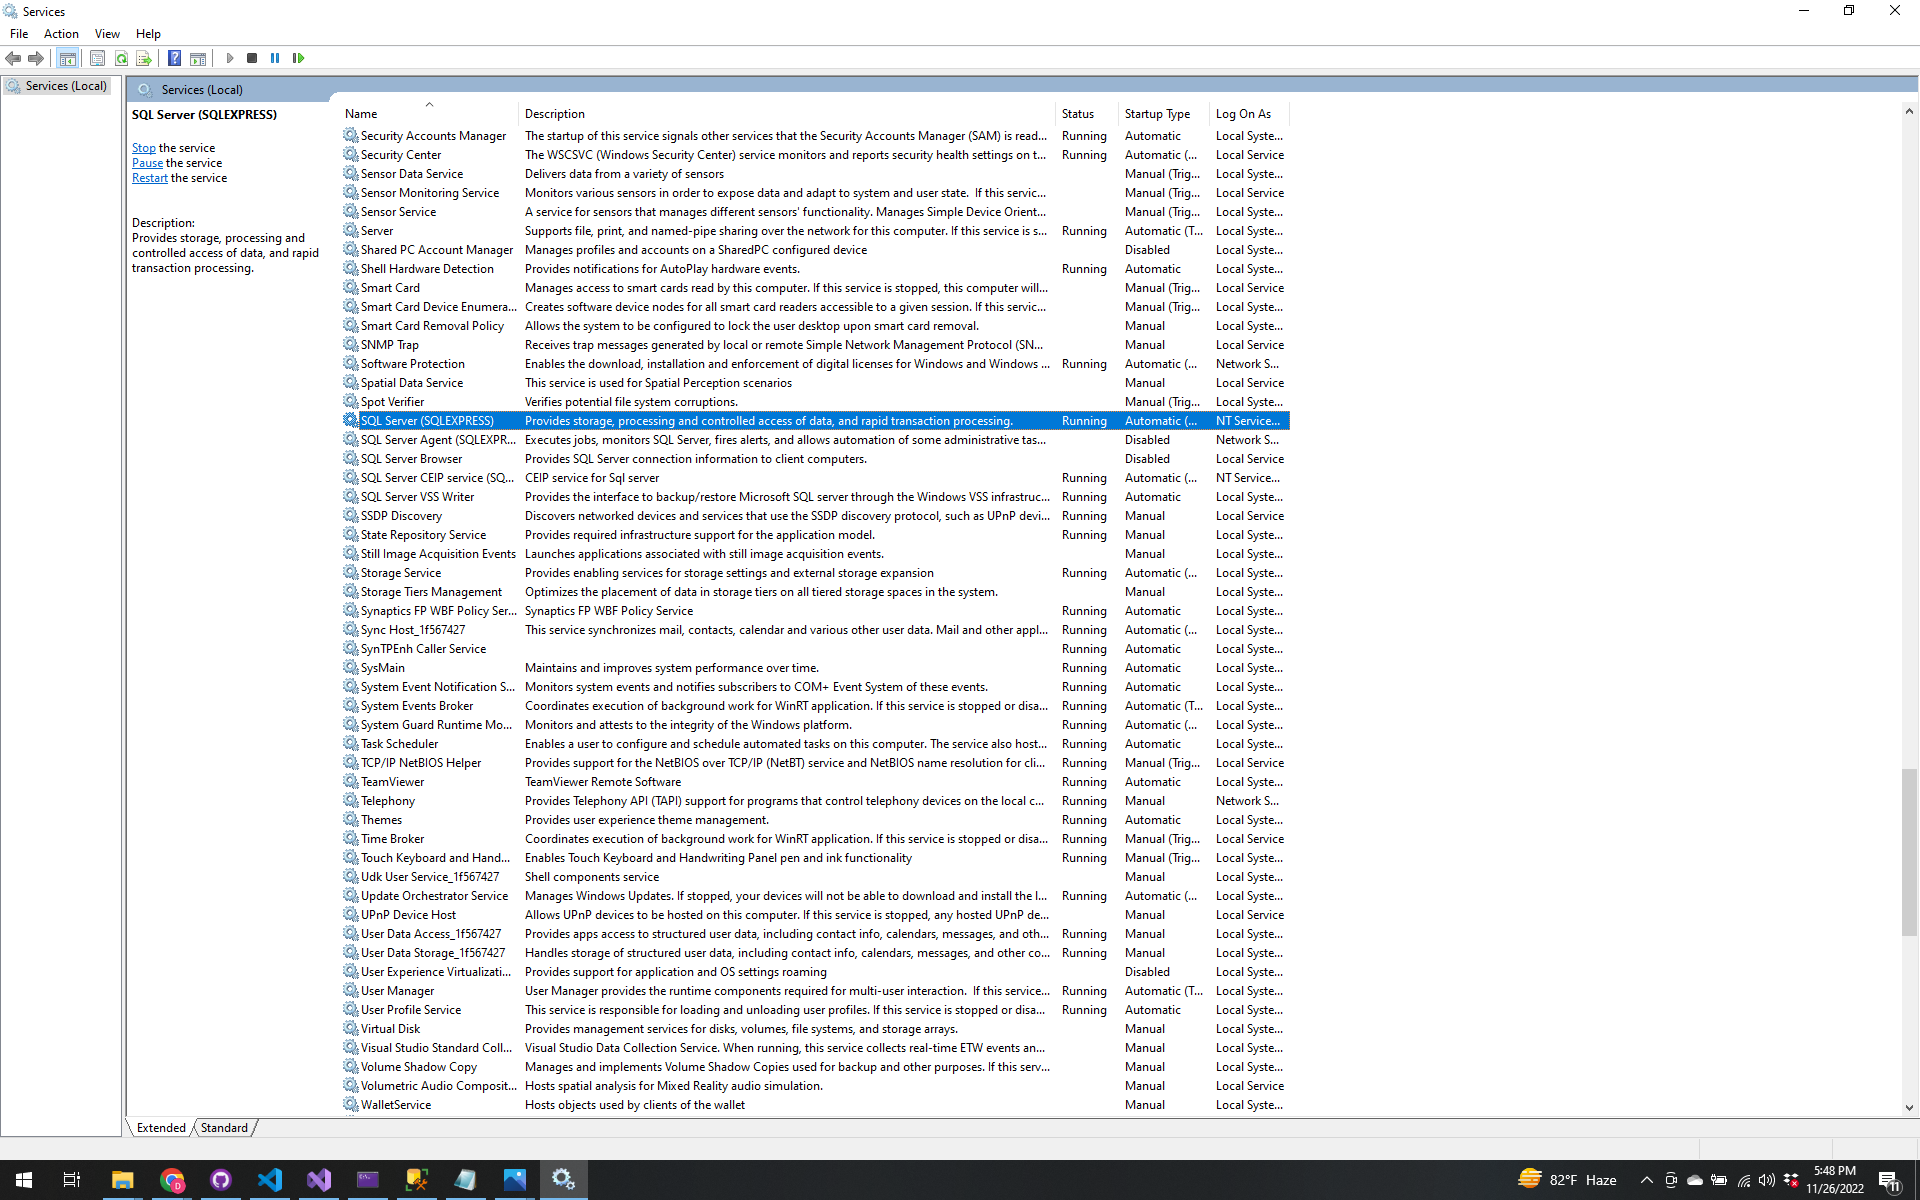This screenshot has height=1200, width=1920.
Task: Click the Refresh toolbar icon
Action: click(x=121, y=58)
